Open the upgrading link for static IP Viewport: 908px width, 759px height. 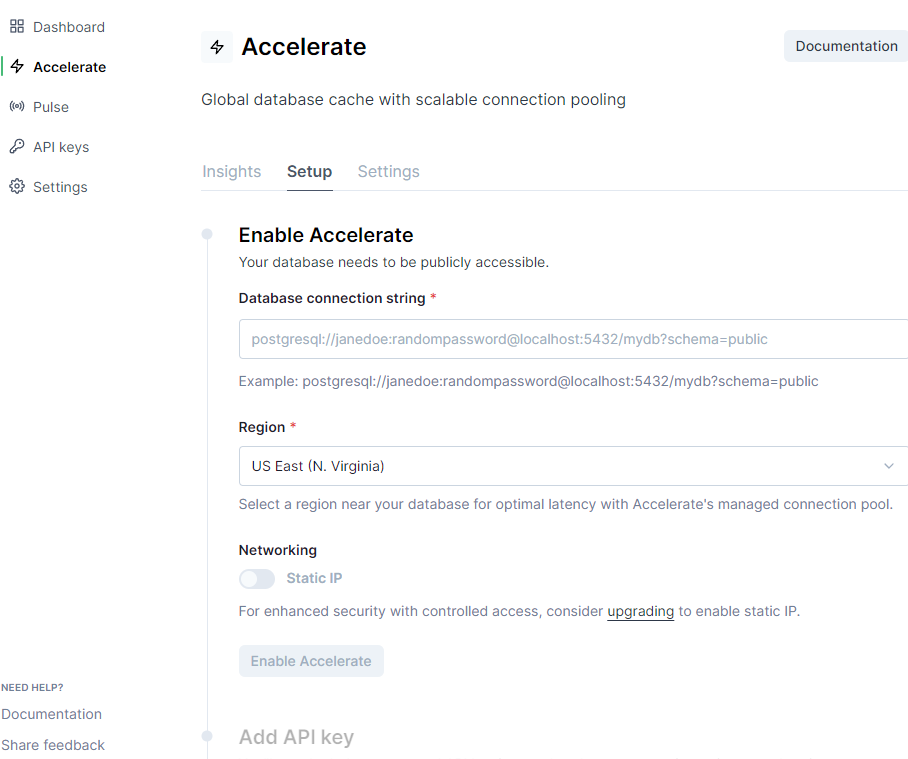(x=640, y=611)
